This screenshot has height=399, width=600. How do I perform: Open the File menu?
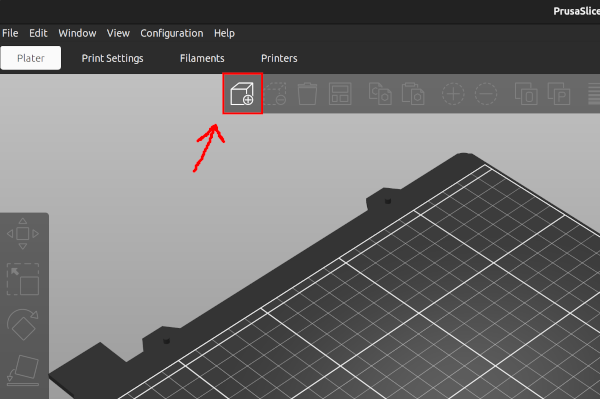point(10,33)
